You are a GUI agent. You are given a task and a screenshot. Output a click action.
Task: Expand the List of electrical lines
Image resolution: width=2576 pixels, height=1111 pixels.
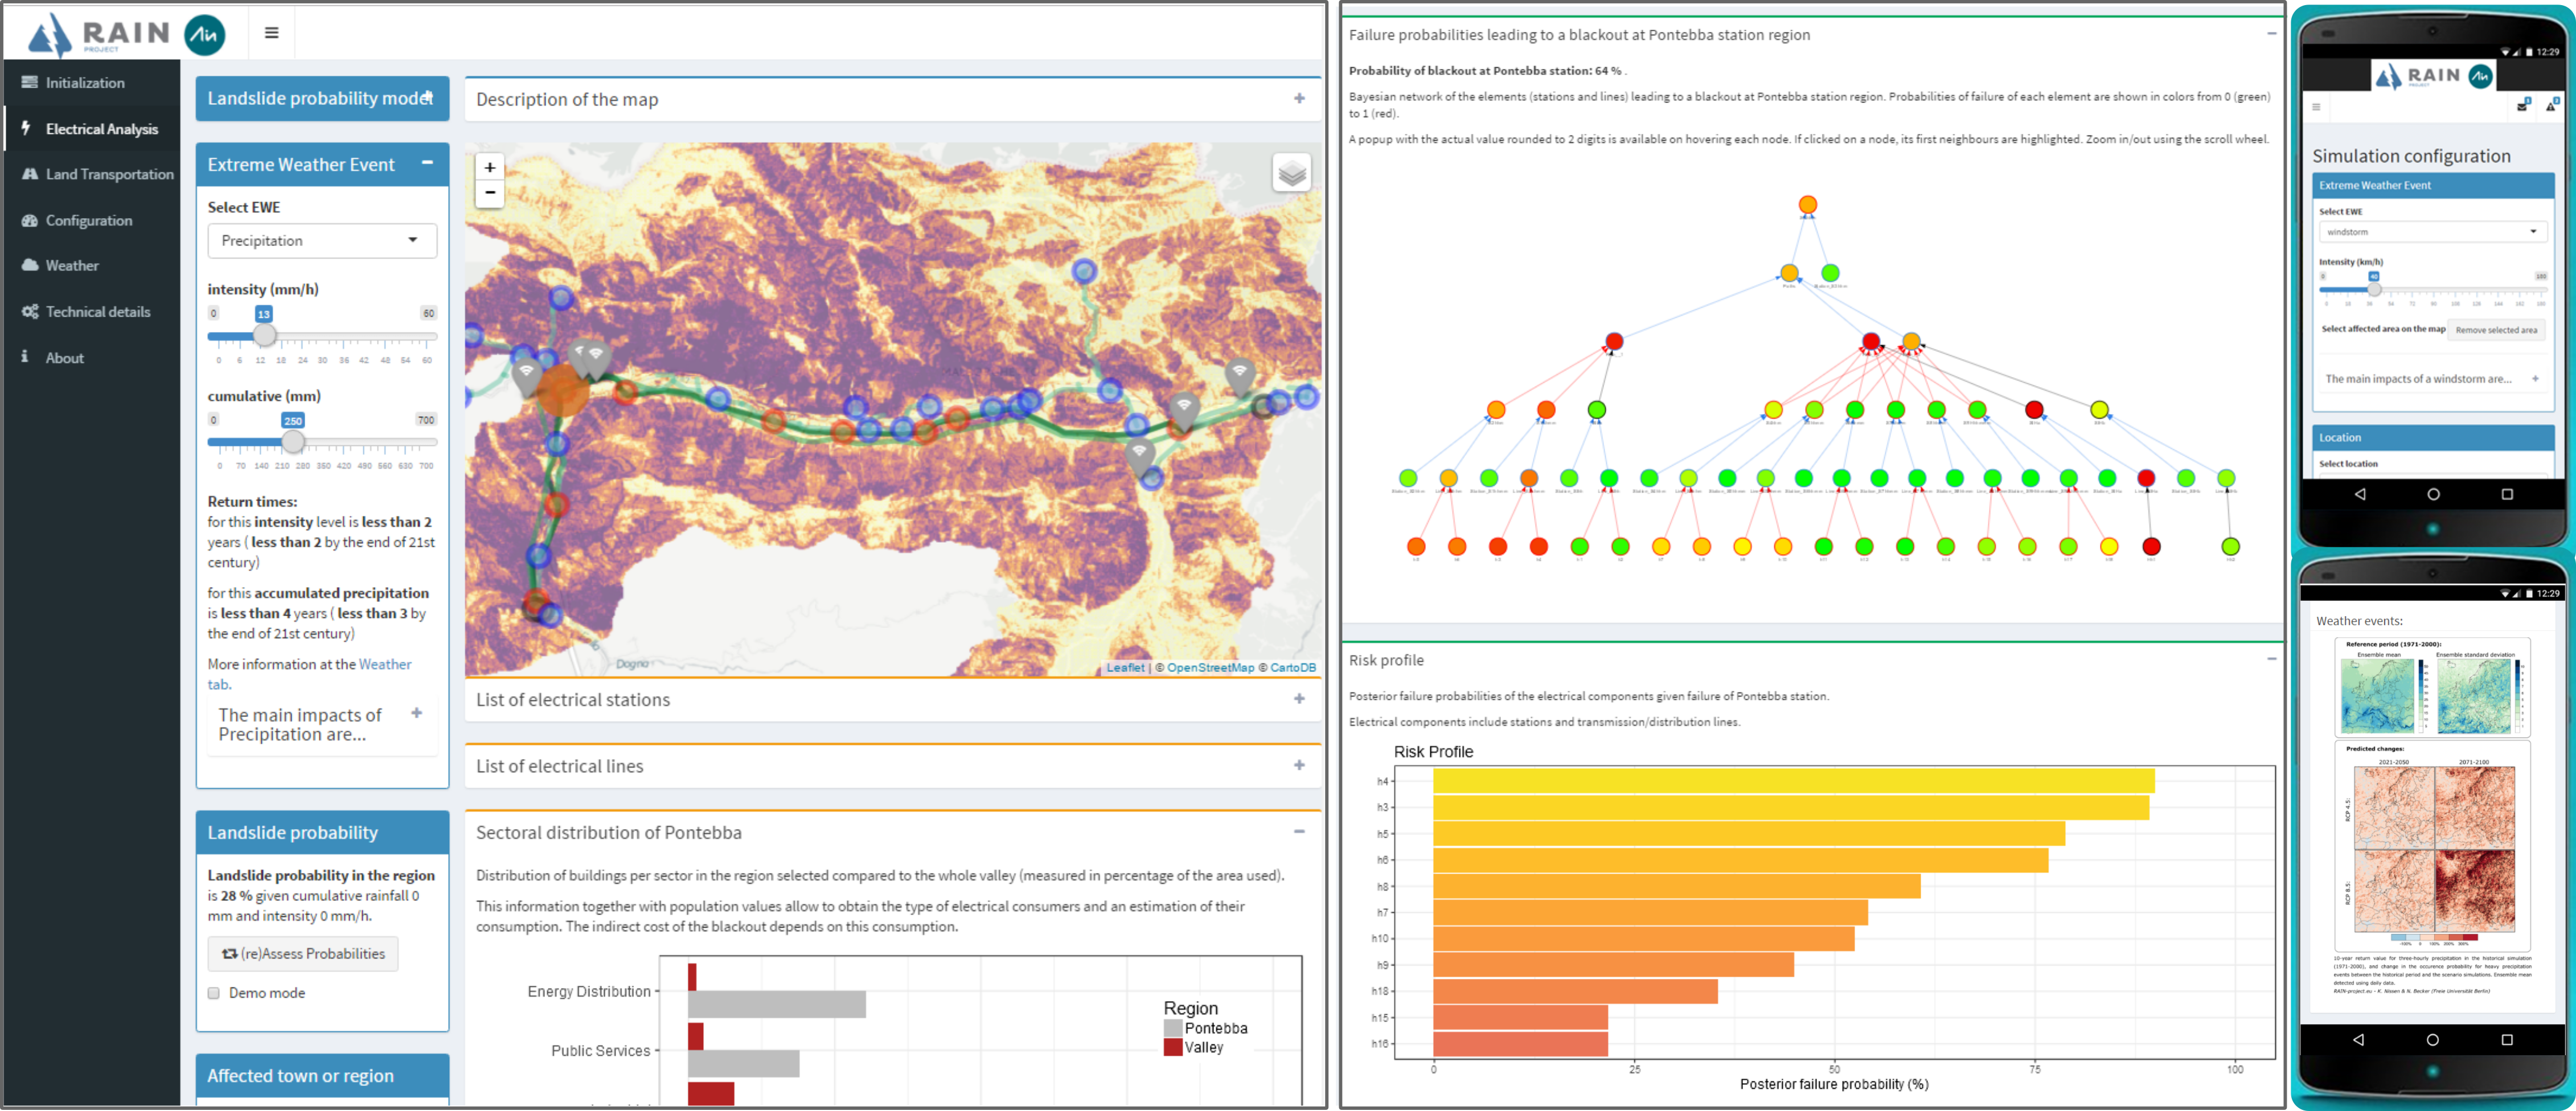[x=1299, y=765]
